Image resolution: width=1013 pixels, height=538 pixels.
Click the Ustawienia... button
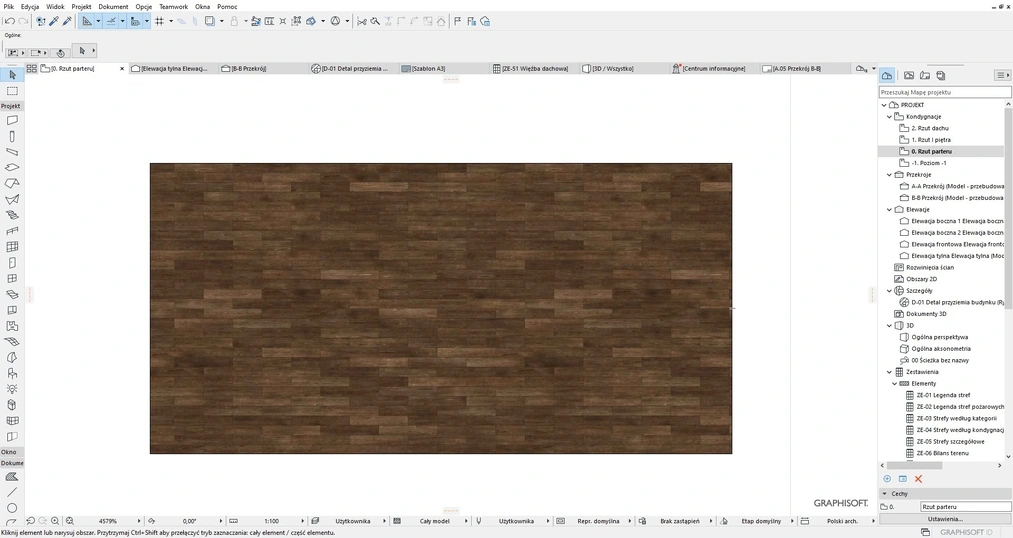(x=945, y=519)
